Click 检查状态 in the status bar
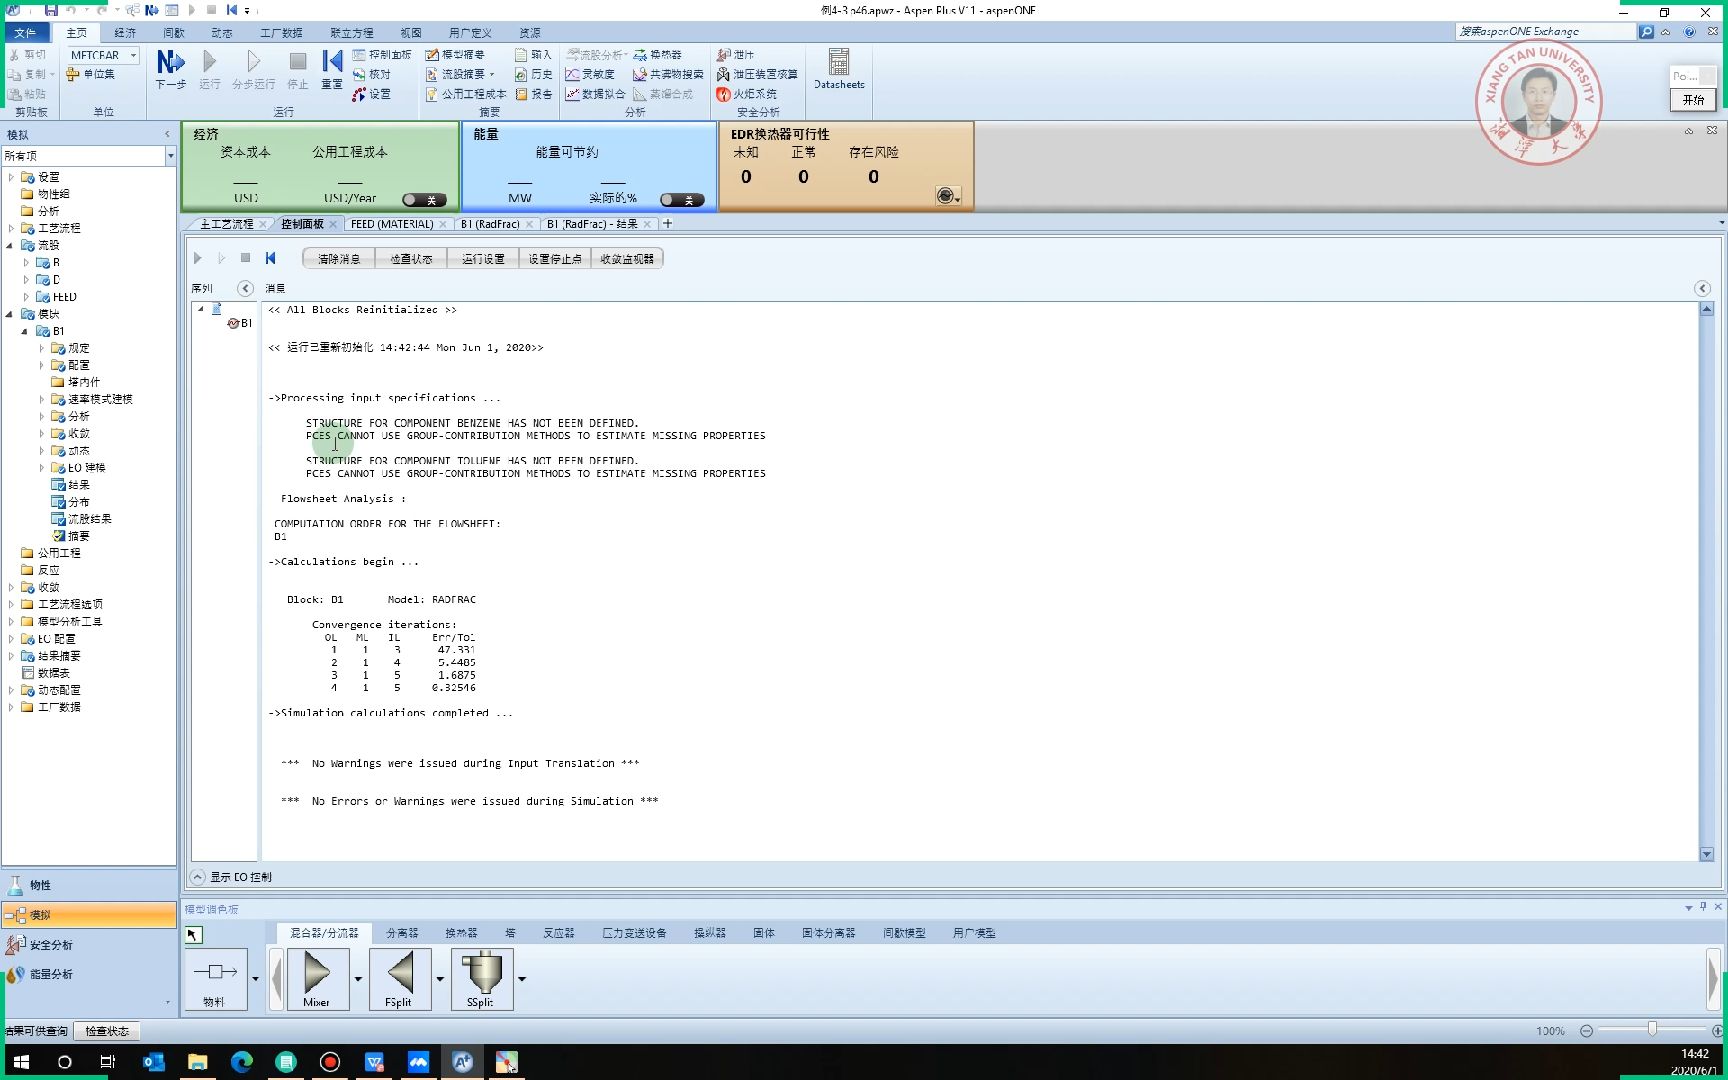This screenshot has height=1080, width=1728. [x=107, y=1031]
